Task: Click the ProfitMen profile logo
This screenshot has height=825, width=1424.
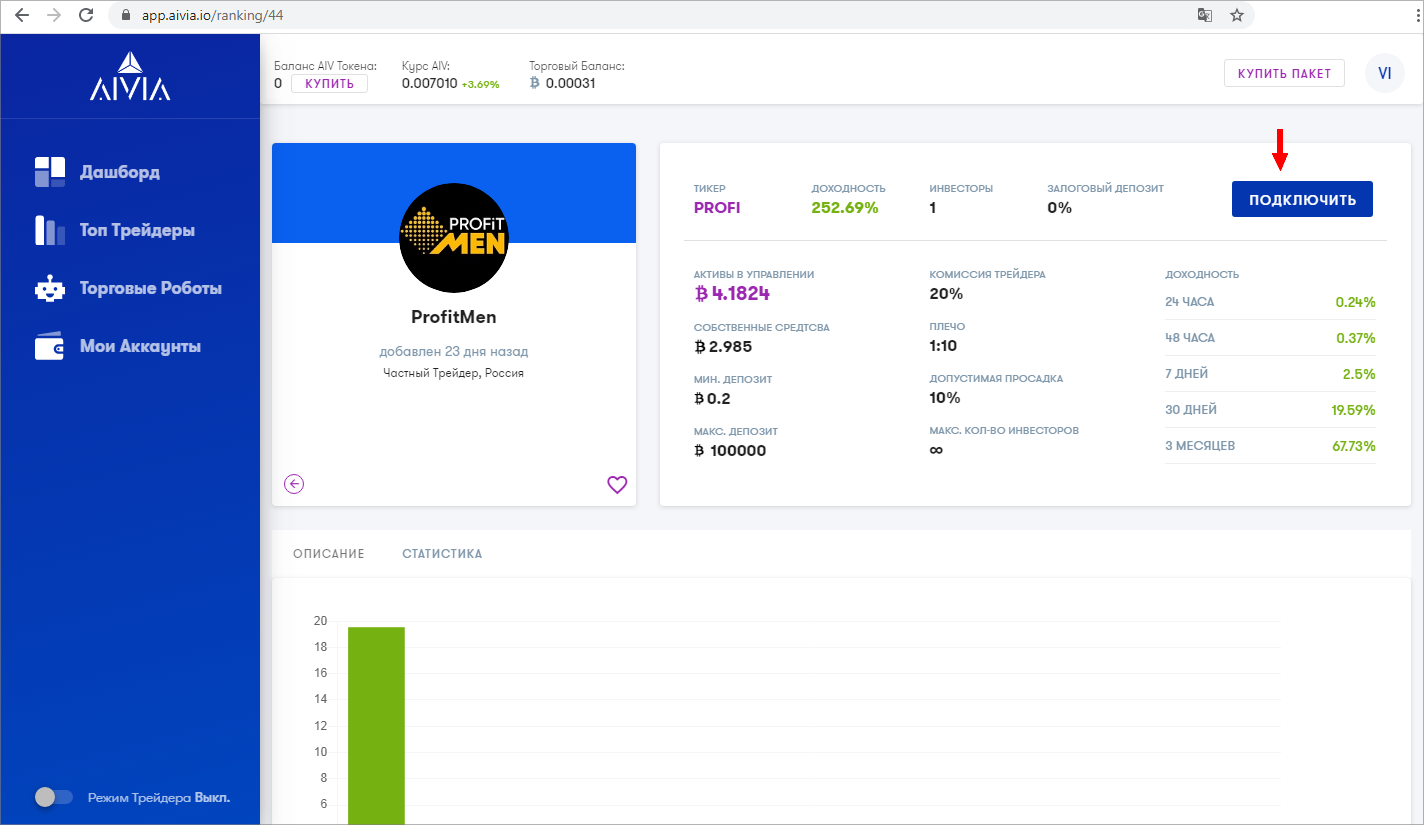Action: pyautogui.click(x=454, y=238)
